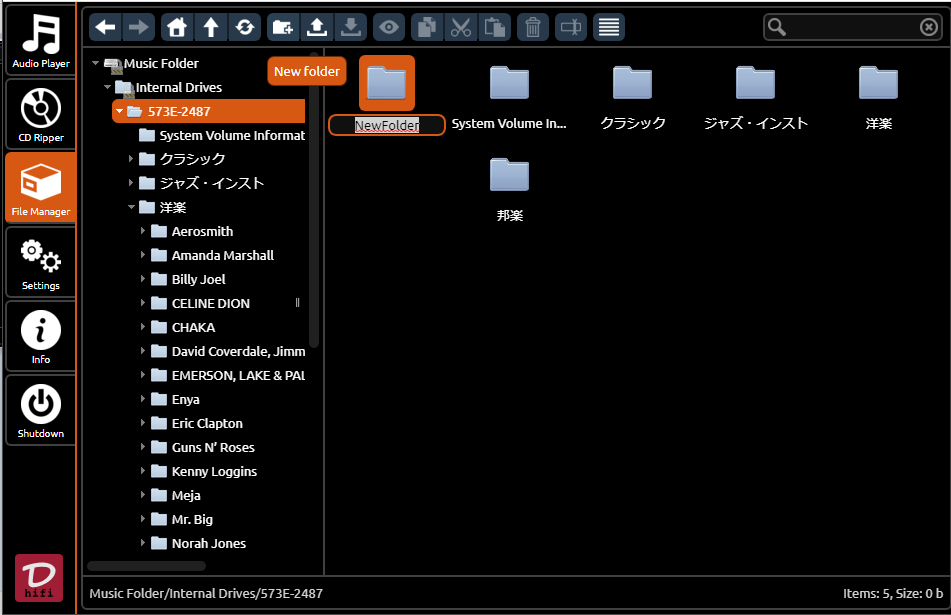
Task: Delete selection using the trash icon
Action: [533, 27]
